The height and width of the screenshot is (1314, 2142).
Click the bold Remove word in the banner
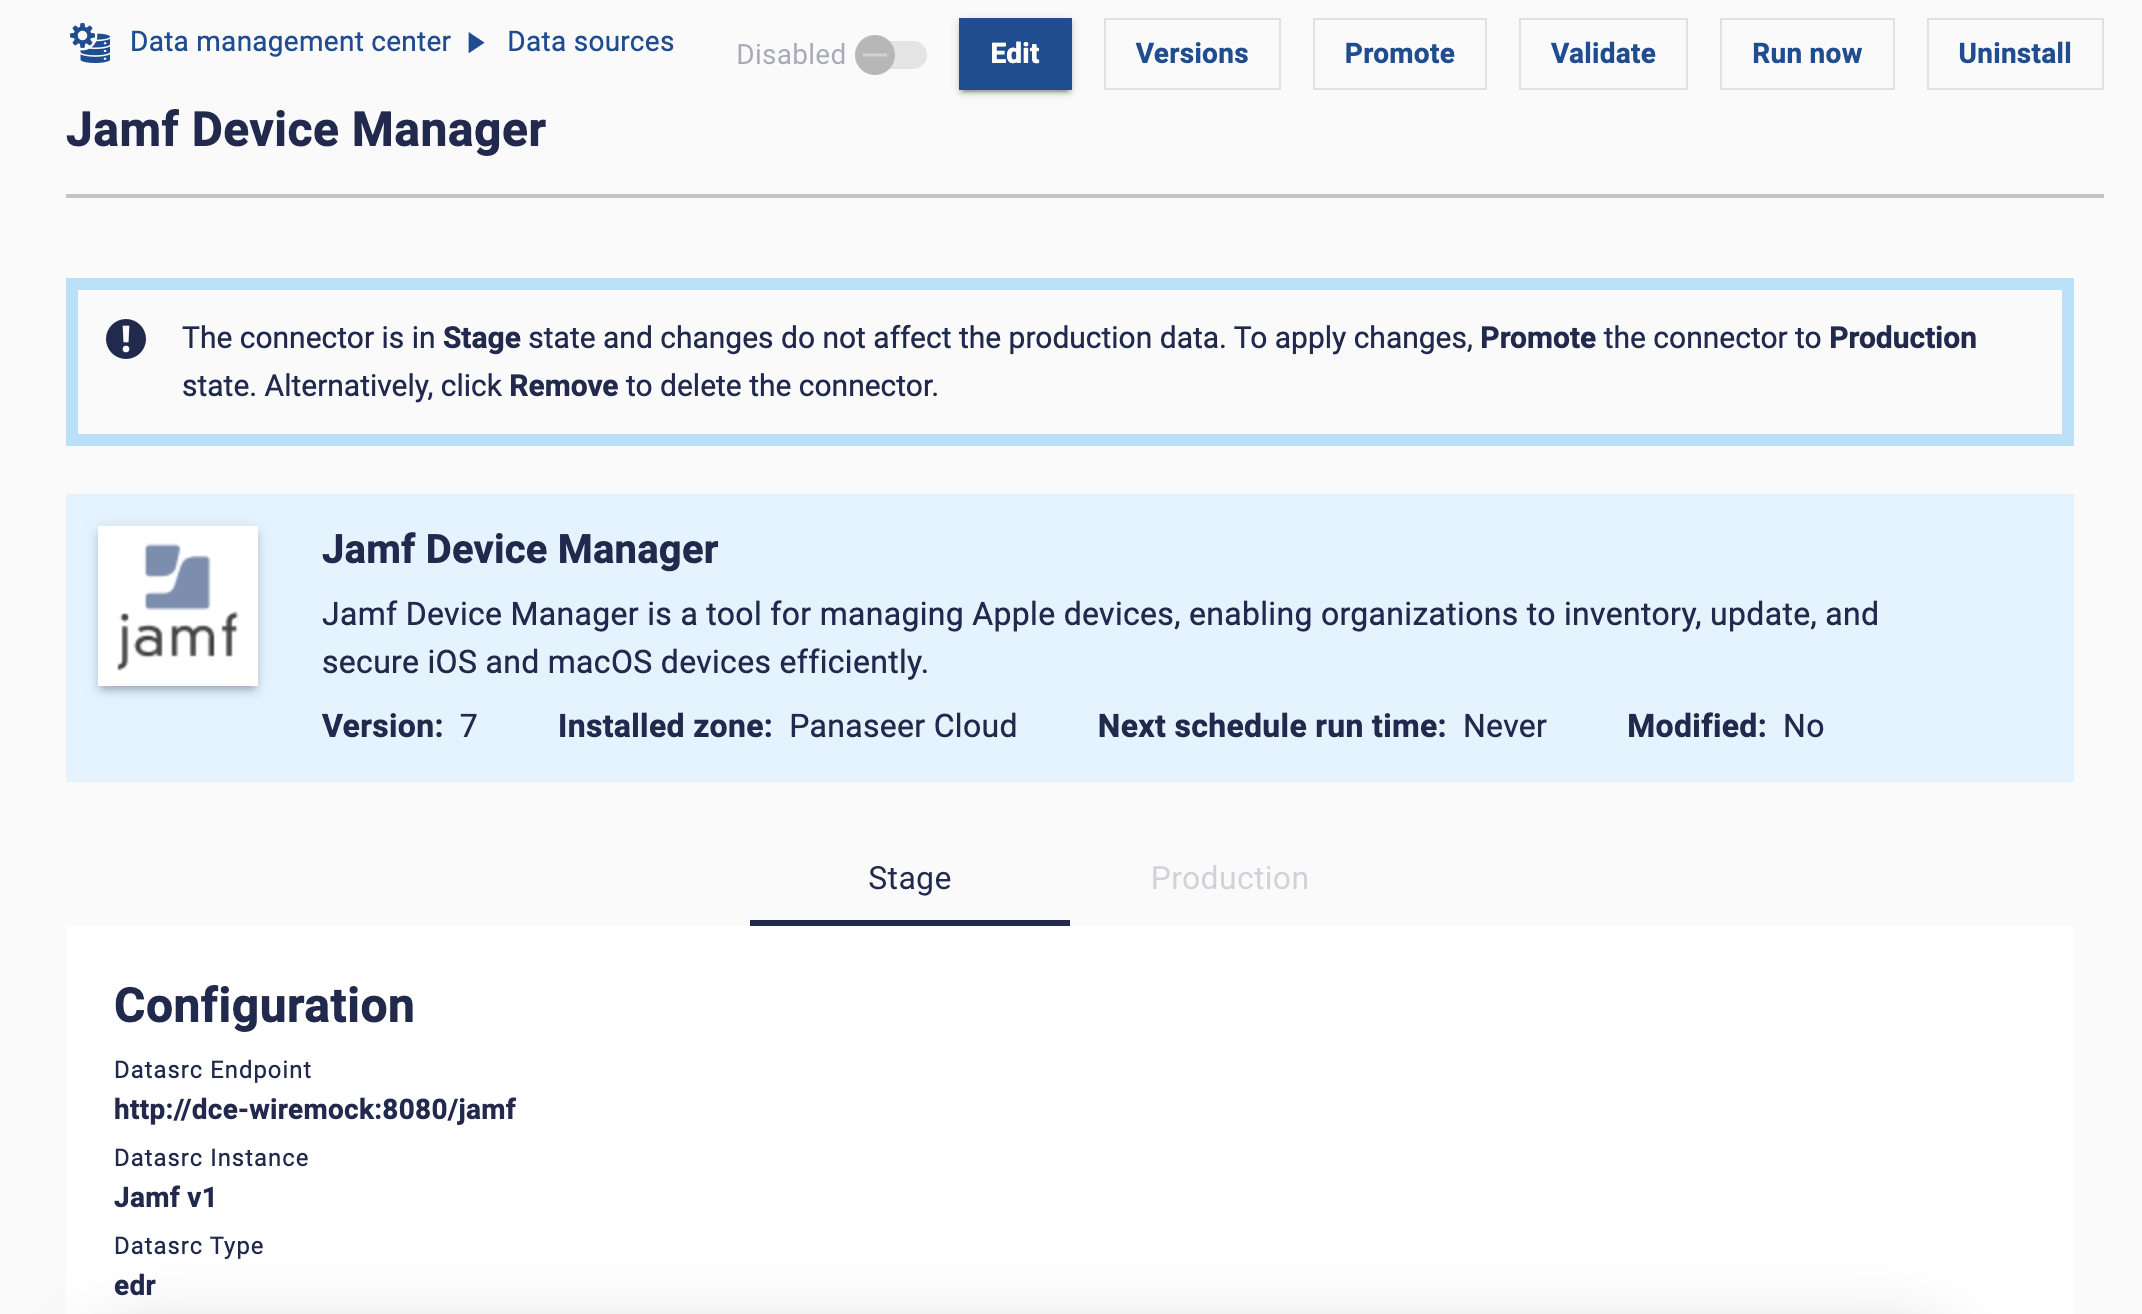[564, 387]
